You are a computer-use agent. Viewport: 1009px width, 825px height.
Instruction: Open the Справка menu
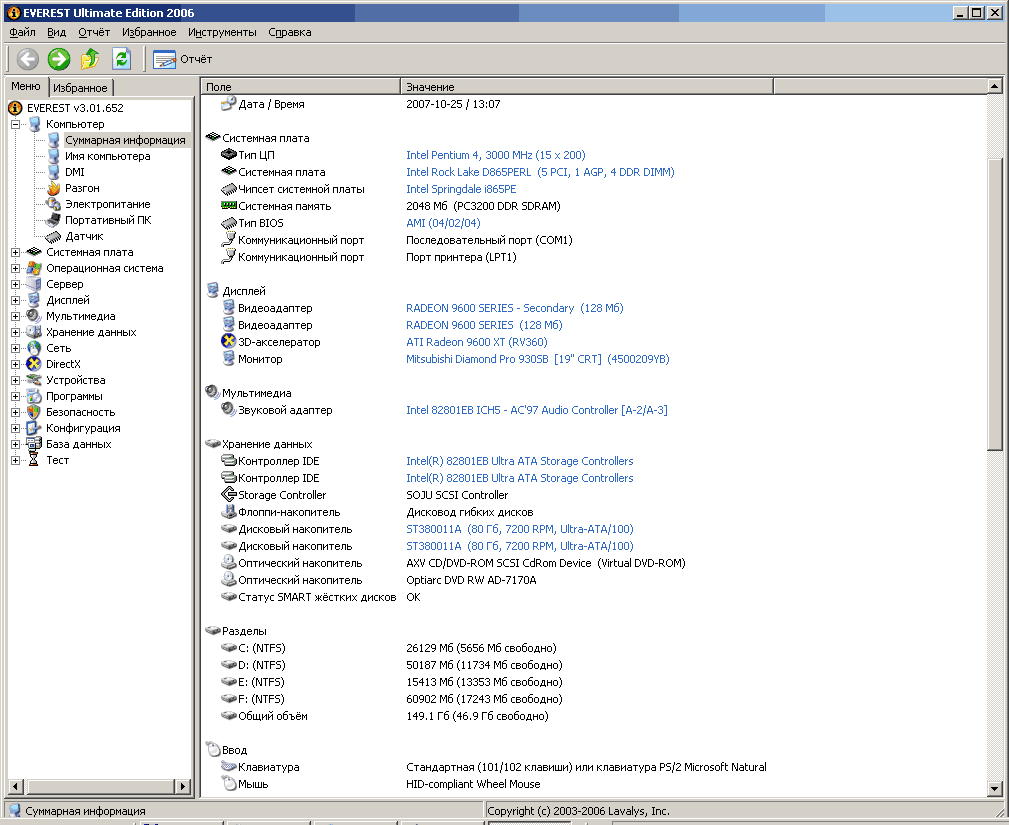coord(290,32)
